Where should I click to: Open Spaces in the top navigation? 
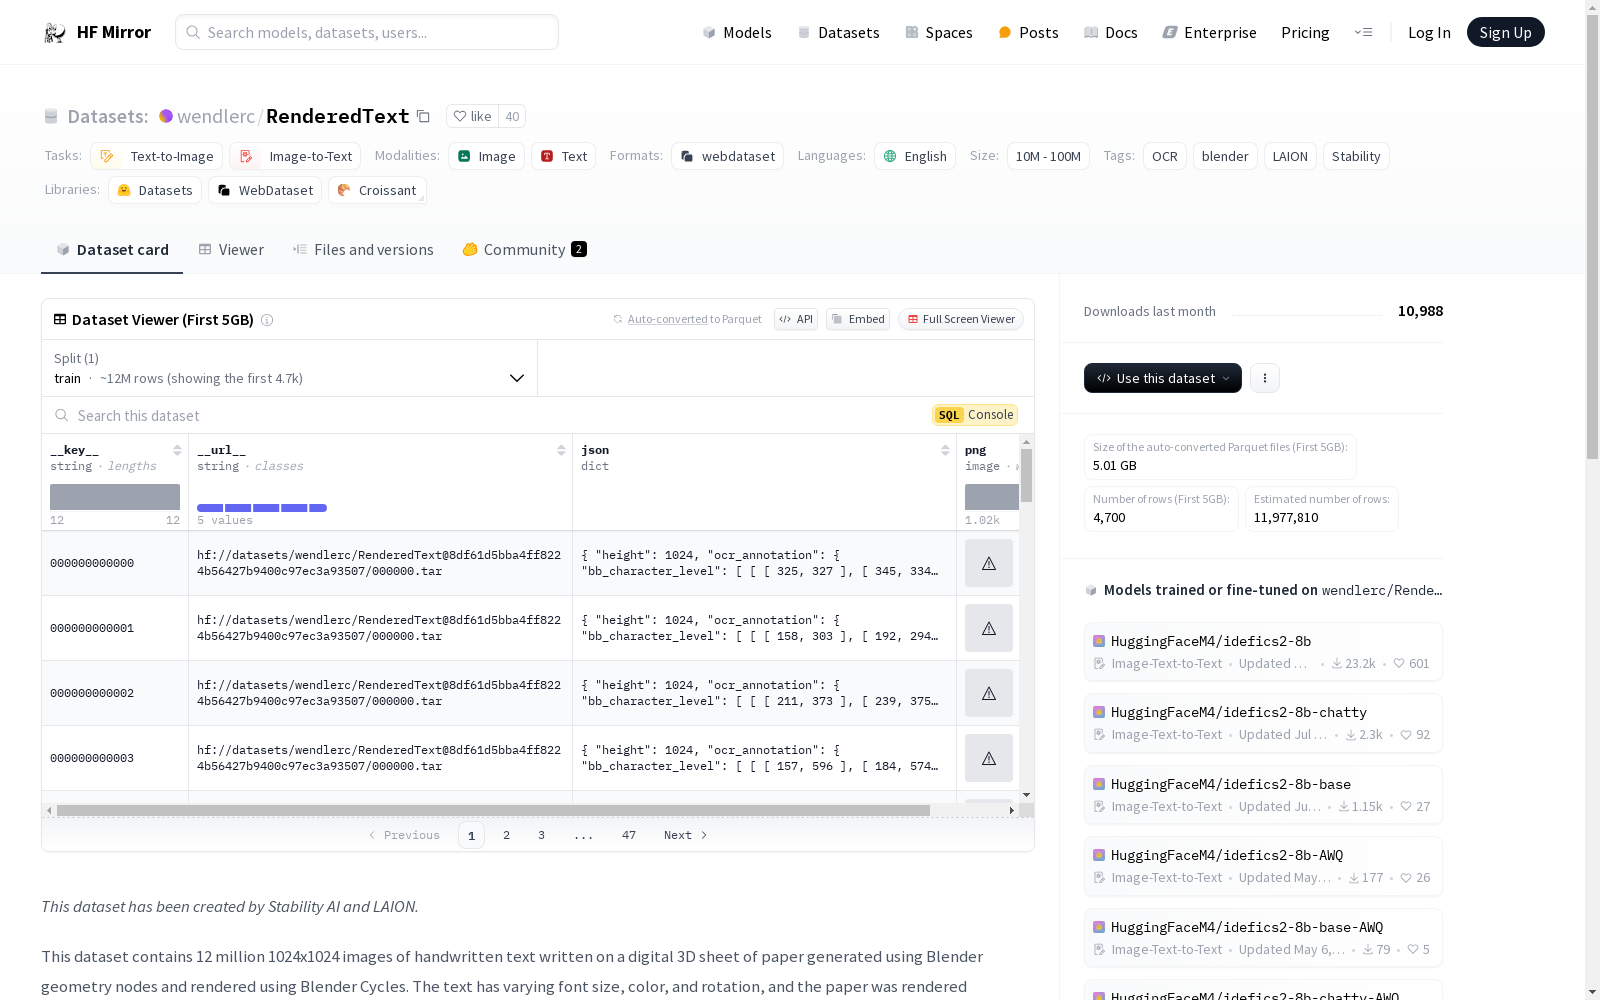[x=939, y=32]
